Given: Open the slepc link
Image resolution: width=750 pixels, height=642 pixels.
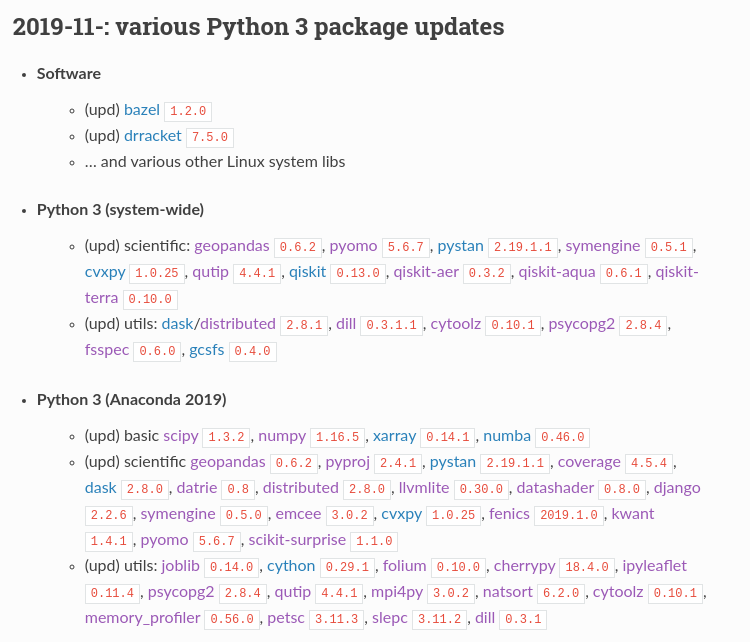Looking at the screenshot, I should pos(390,618).
